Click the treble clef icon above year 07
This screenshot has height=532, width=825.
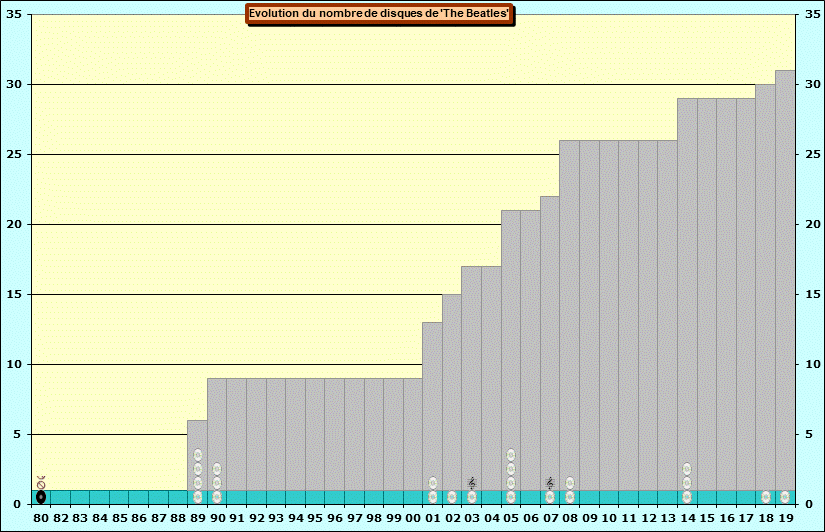(550, 483)
